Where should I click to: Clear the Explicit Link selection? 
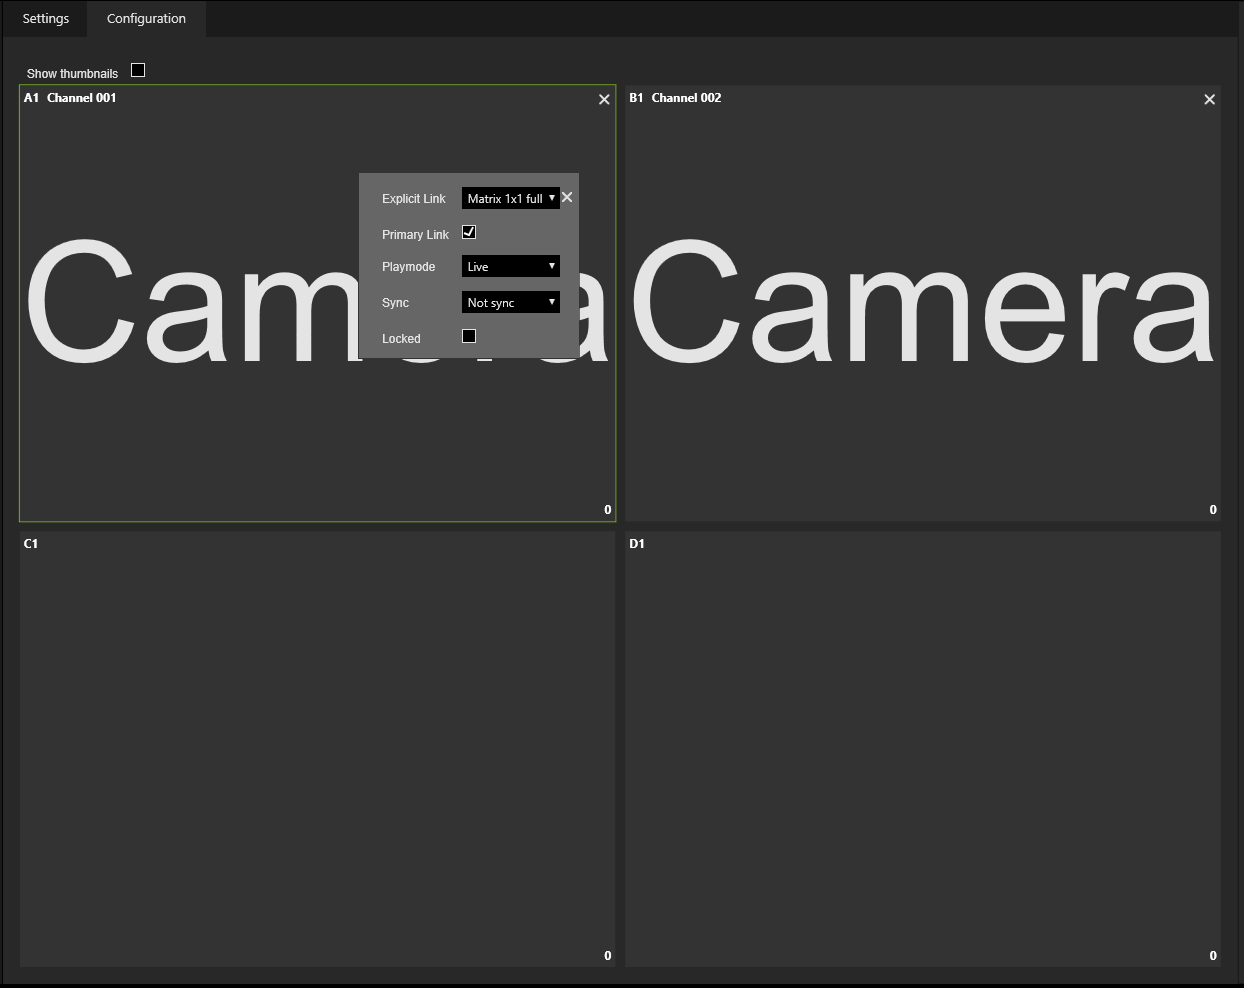[567, 197]
